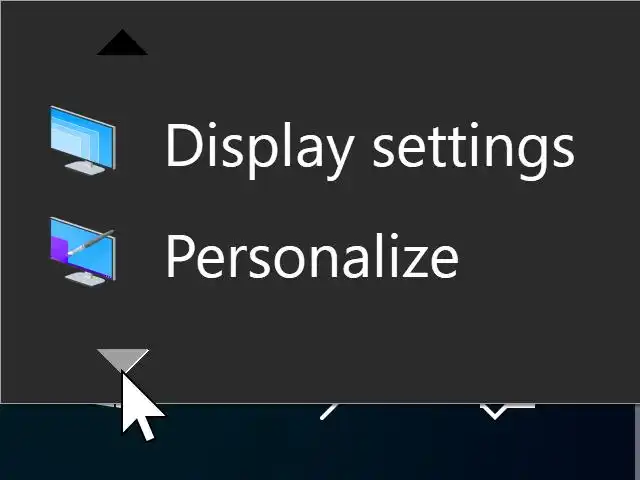This screenshot has height=480, width=640.
Task: Click the Display settings monitor icon
Action: pos(83,140)
